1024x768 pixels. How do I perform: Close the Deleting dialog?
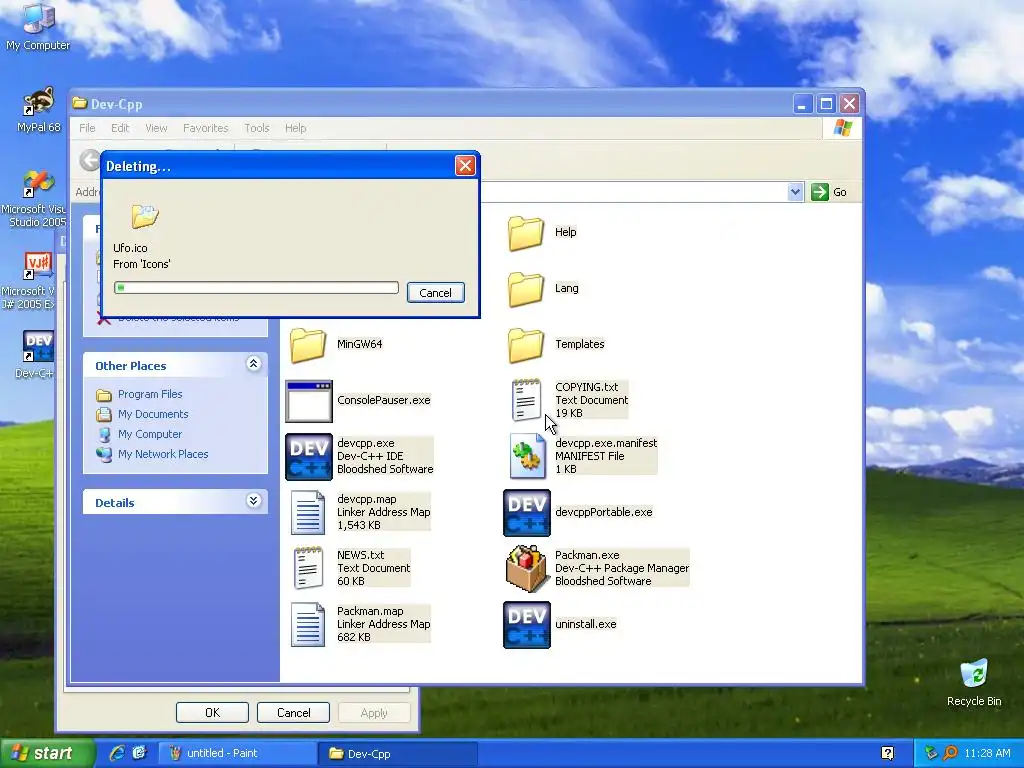click(x=465, y=166)
